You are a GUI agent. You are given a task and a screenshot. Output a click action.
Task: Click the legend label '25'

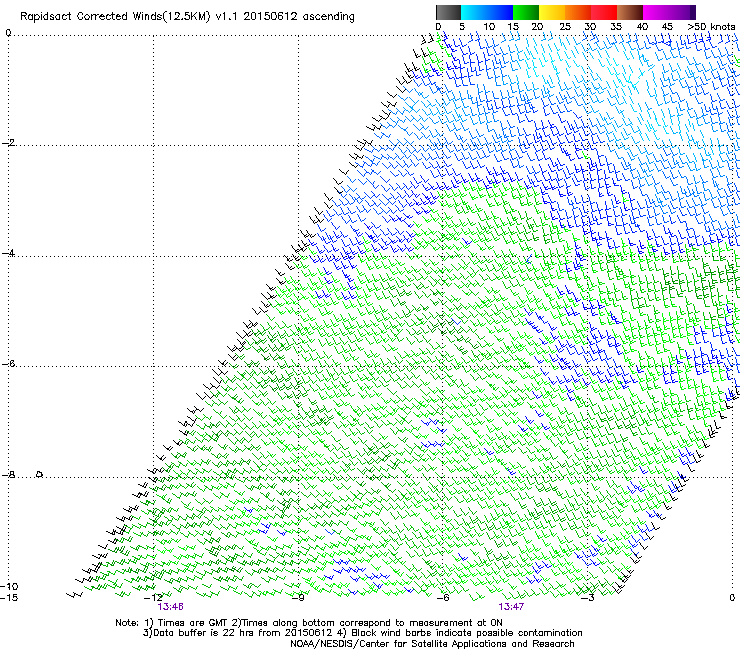point(565,27)
